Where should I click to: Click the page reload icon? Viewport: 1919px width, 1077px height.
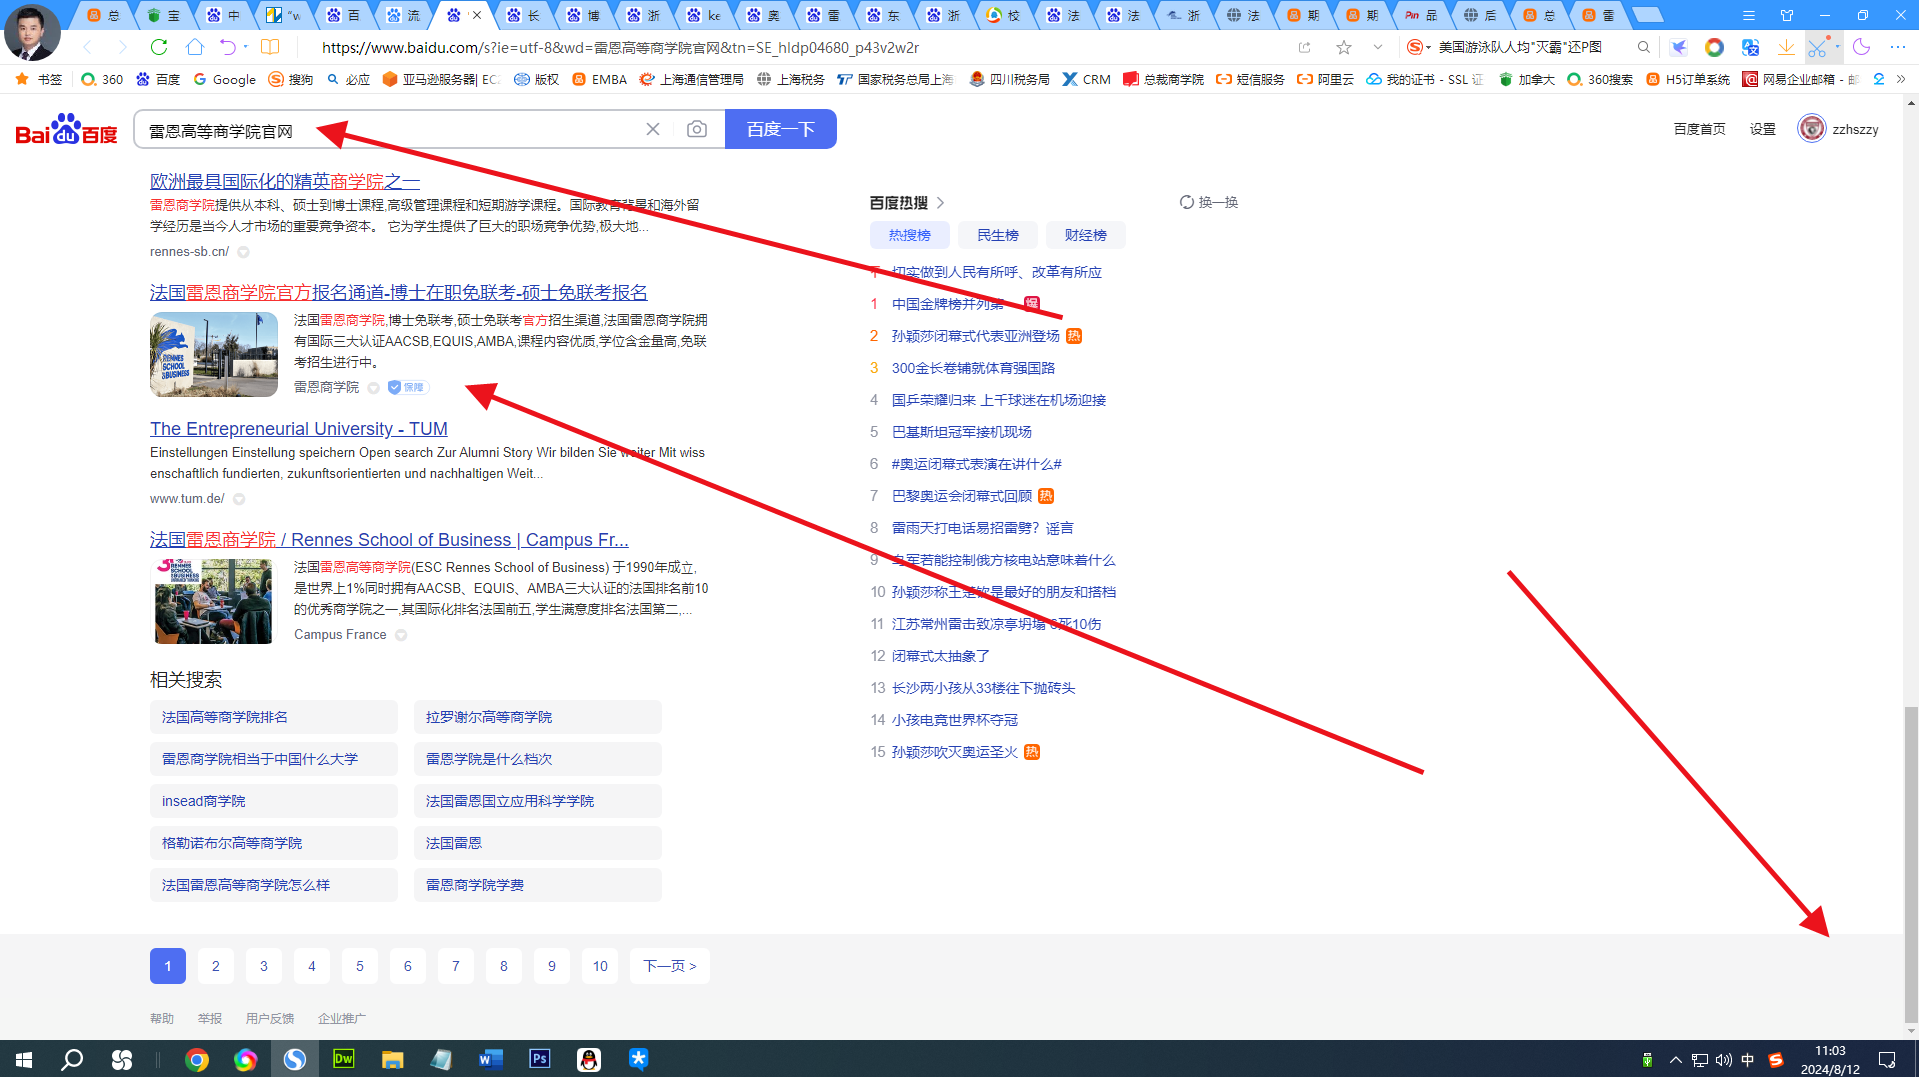coord(158,47)
